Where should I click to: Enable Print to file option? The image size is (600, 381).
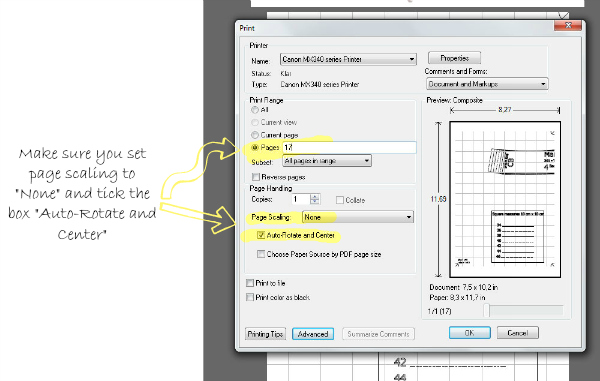tap(250, 283)
